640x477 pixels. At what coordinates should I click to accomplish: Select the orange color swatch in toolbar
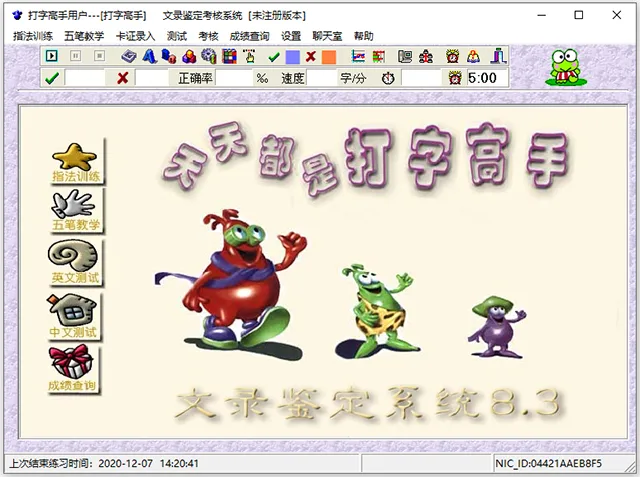point(329,57)
